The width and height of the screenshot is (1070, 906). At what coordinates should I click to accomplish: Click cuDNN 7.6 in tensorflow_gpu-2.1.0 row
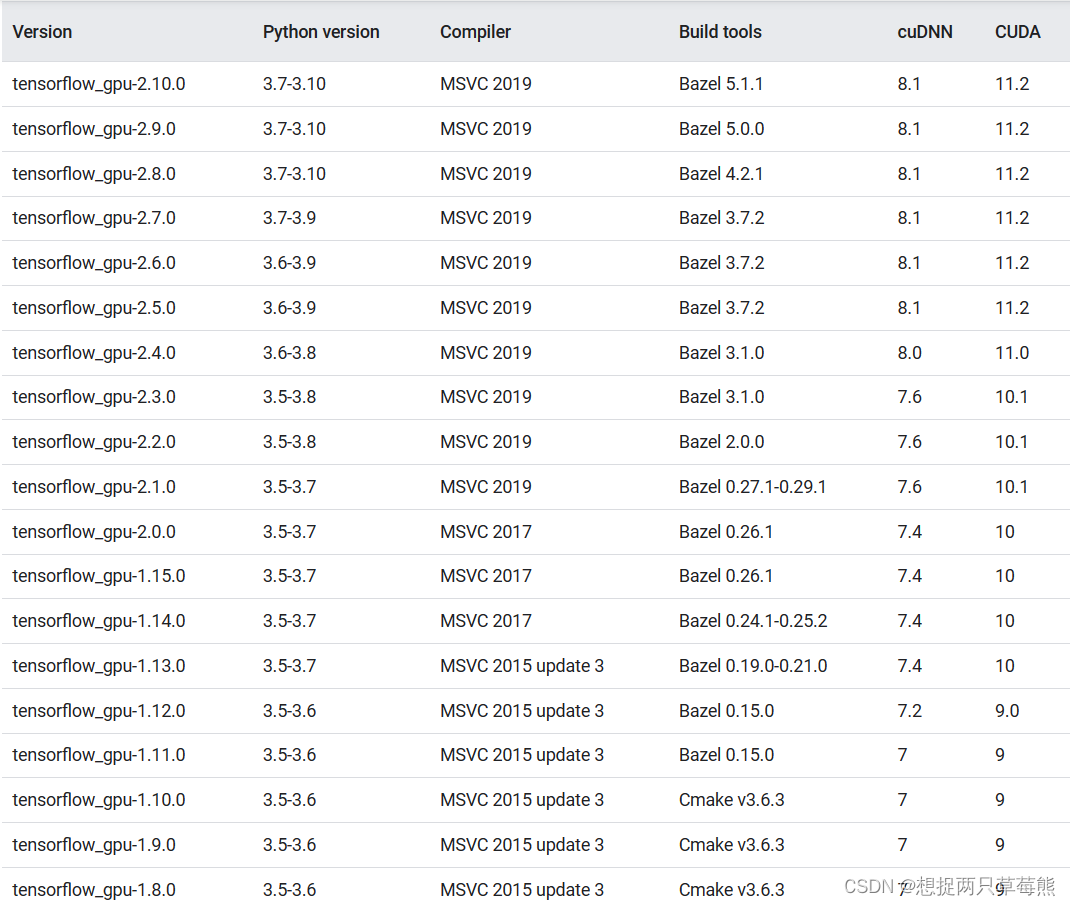coord(910,487)
